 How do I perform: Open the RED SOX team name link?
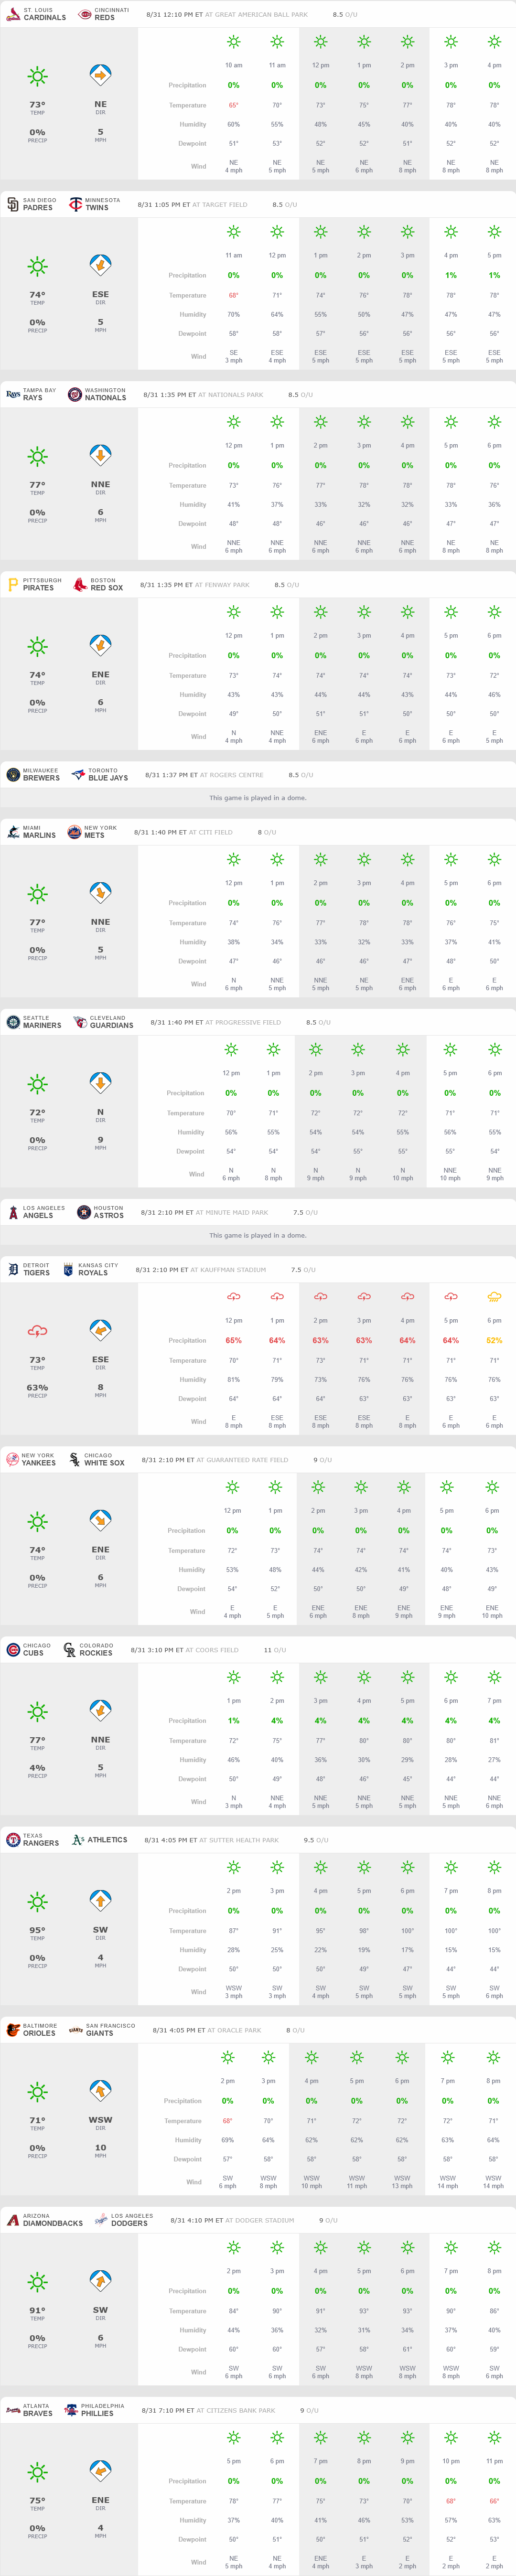tap(107, 588)
